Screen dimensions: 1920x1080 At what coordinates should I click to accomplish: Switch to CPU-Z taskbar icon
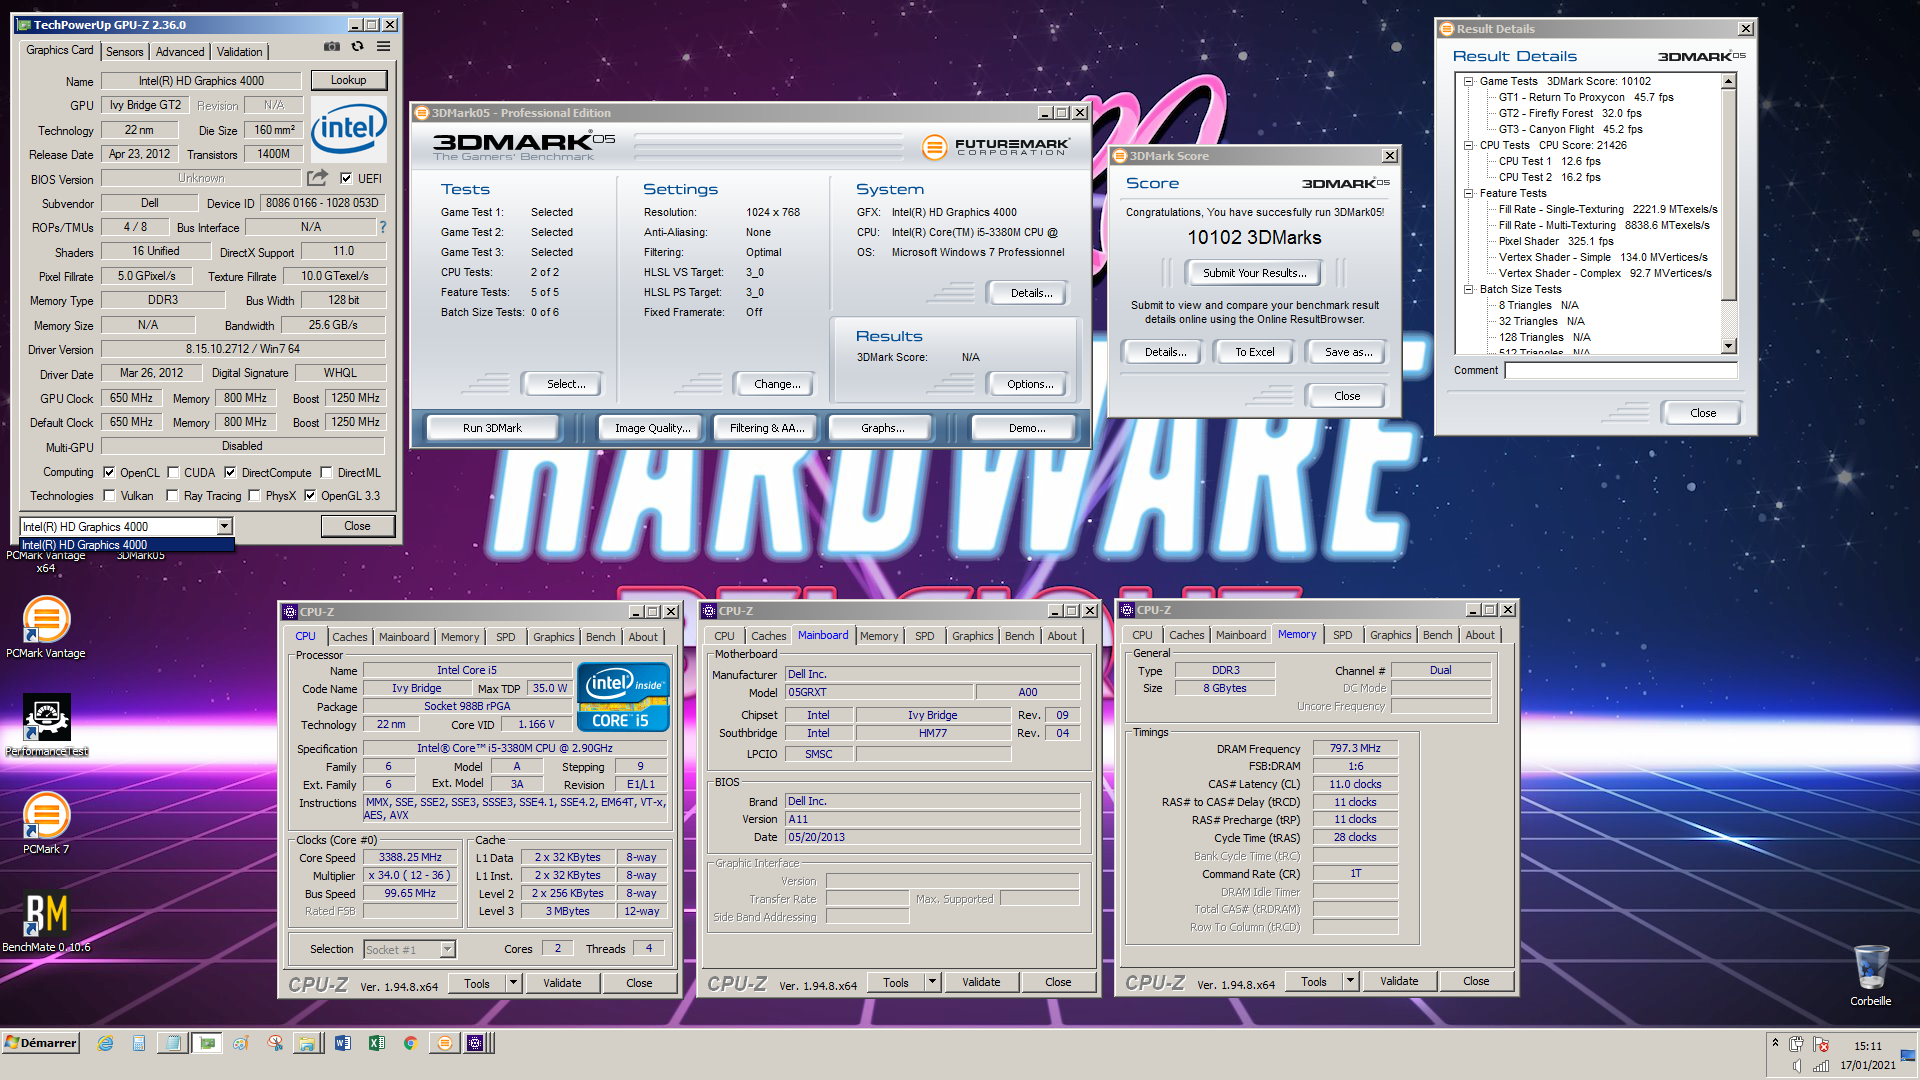click(x=475, y=1043)
